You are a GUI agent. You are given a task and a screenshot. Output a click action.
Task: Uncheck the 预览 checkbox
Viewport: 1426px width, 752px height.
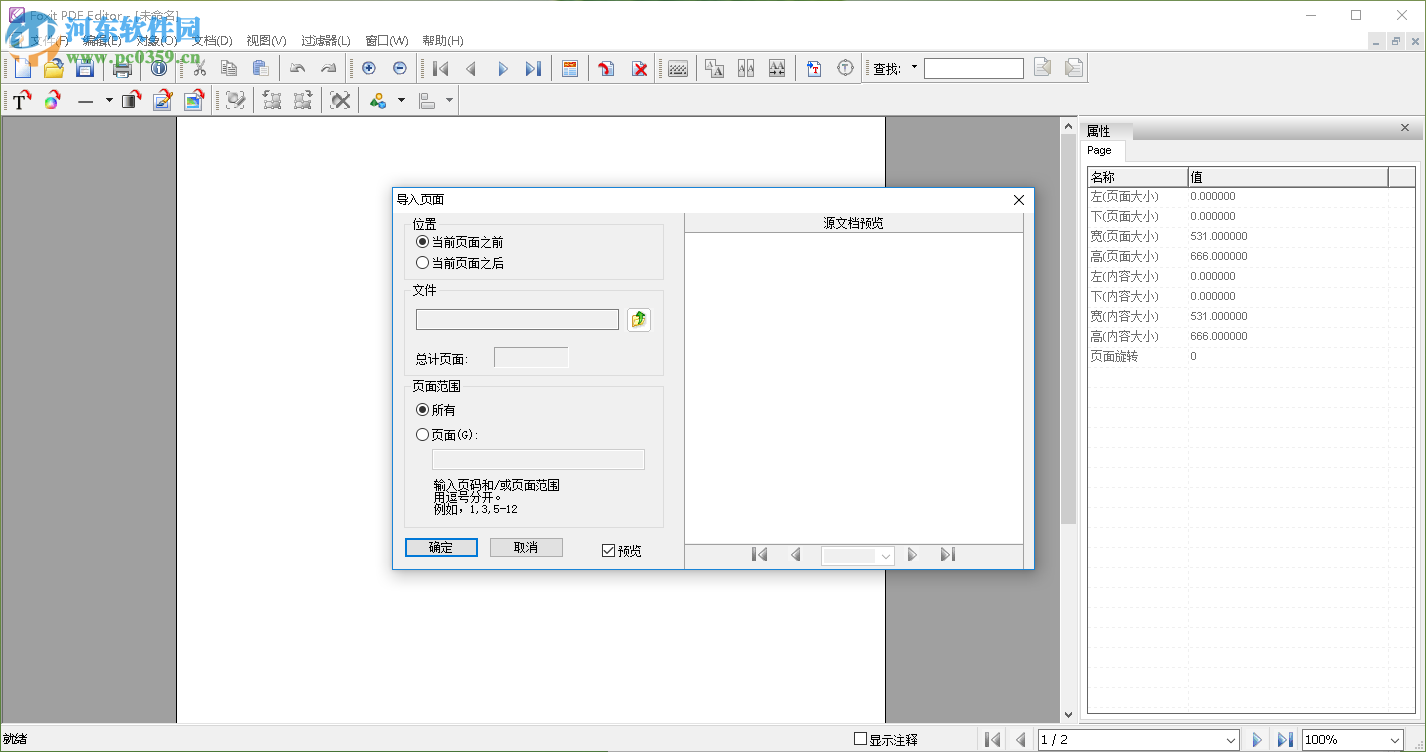tap(608, 548)
